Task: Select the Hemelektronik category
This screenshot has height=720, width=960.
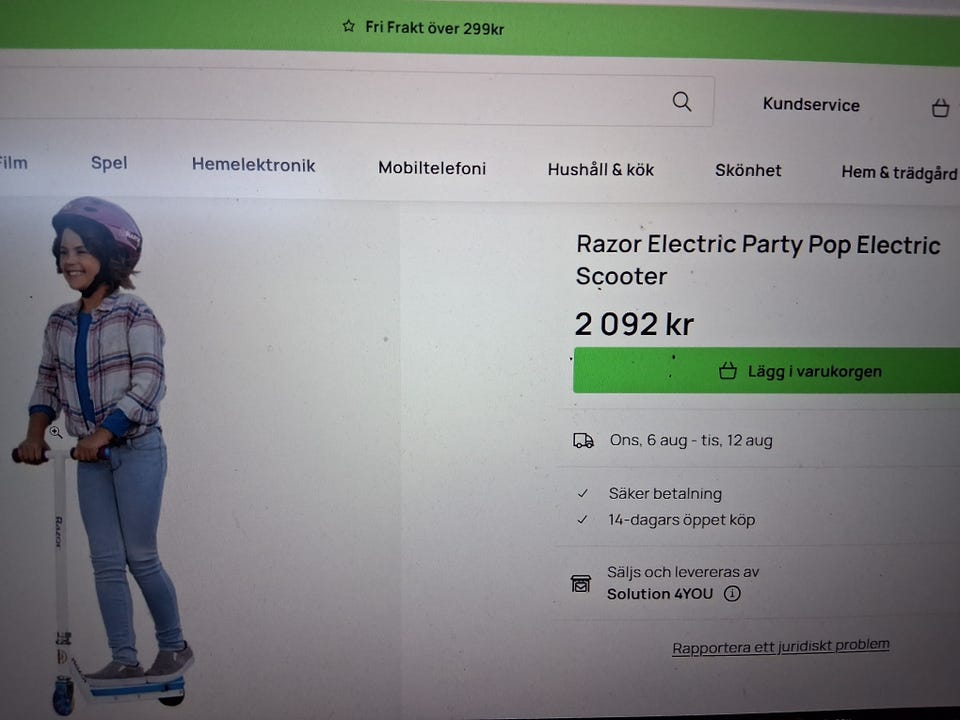Action: pyautogui.click(x=253, y=165)
